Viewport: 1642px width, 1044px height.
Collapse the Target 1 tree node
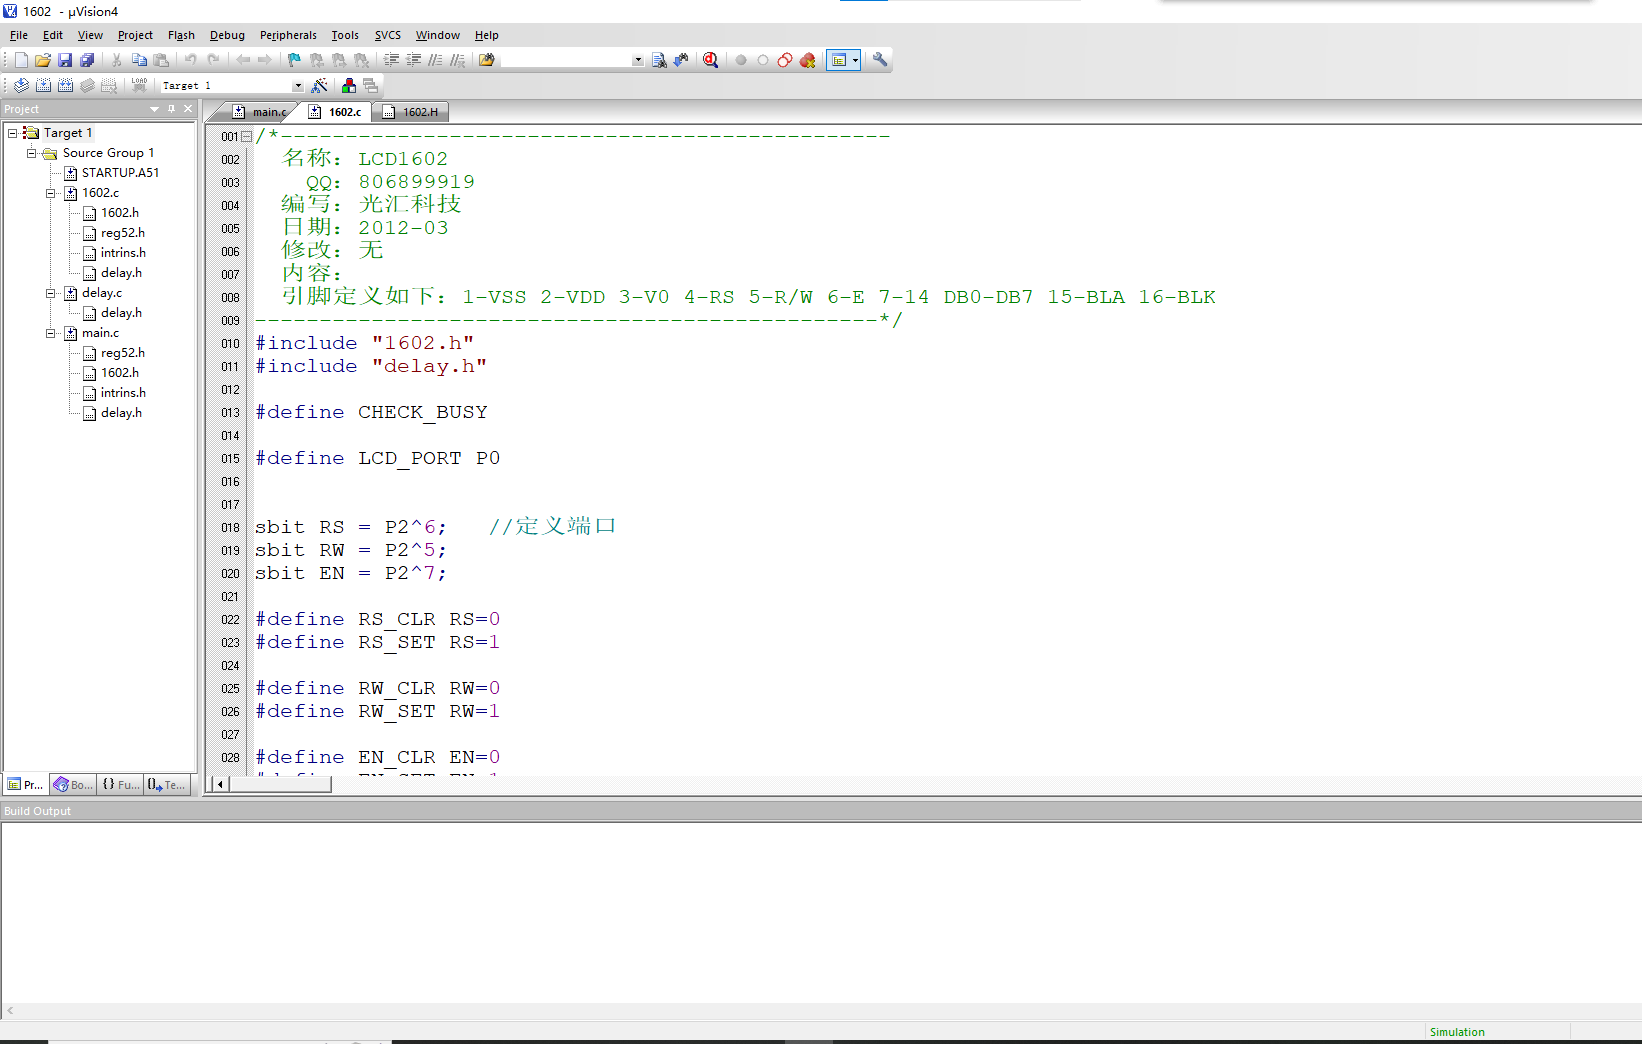tap(12, 133)
